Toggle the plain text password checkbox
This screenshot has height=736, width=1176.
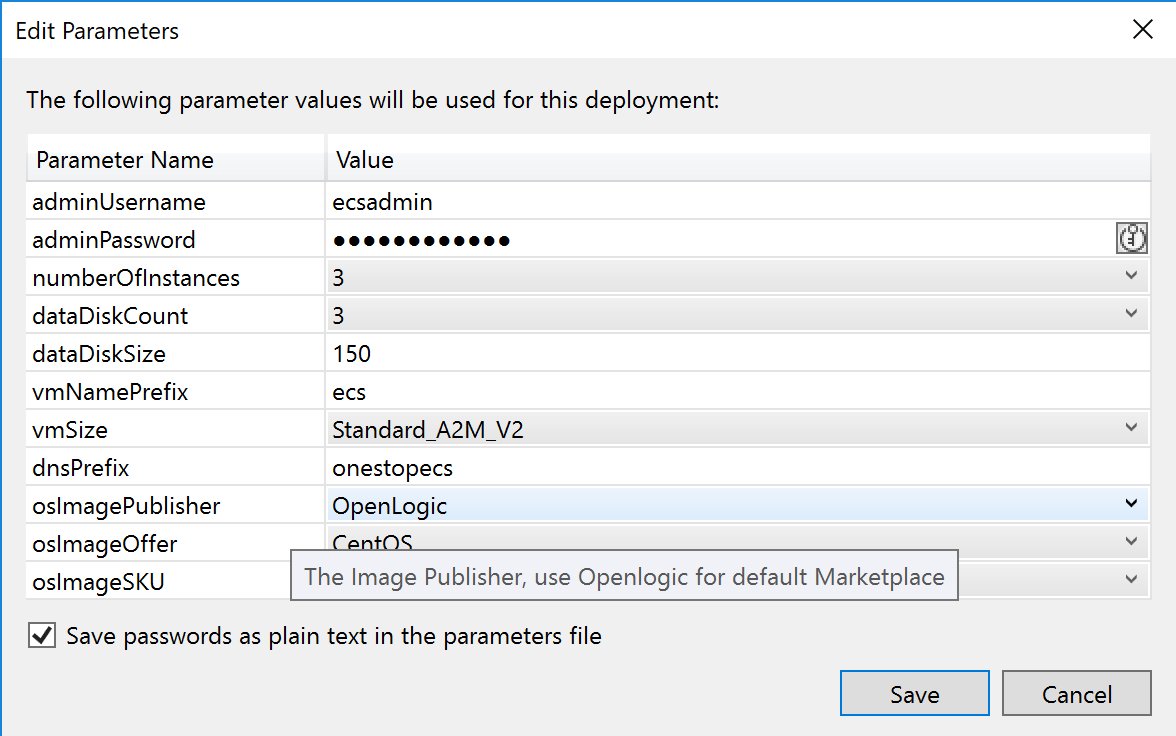[x=41, y=634]
